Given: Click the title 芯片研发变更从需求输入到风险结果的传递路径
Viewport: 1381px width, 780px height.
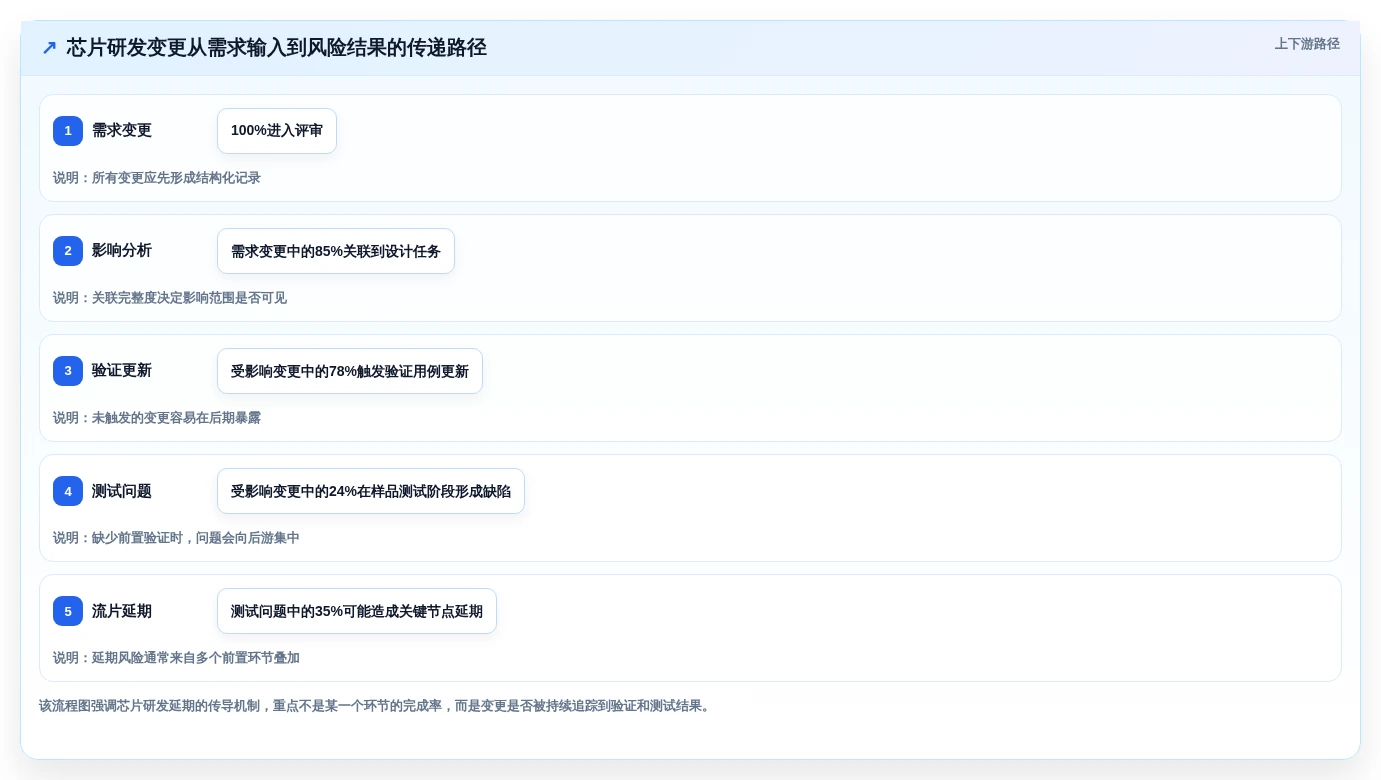Looking at the screenshot, I should click(276, 48).
